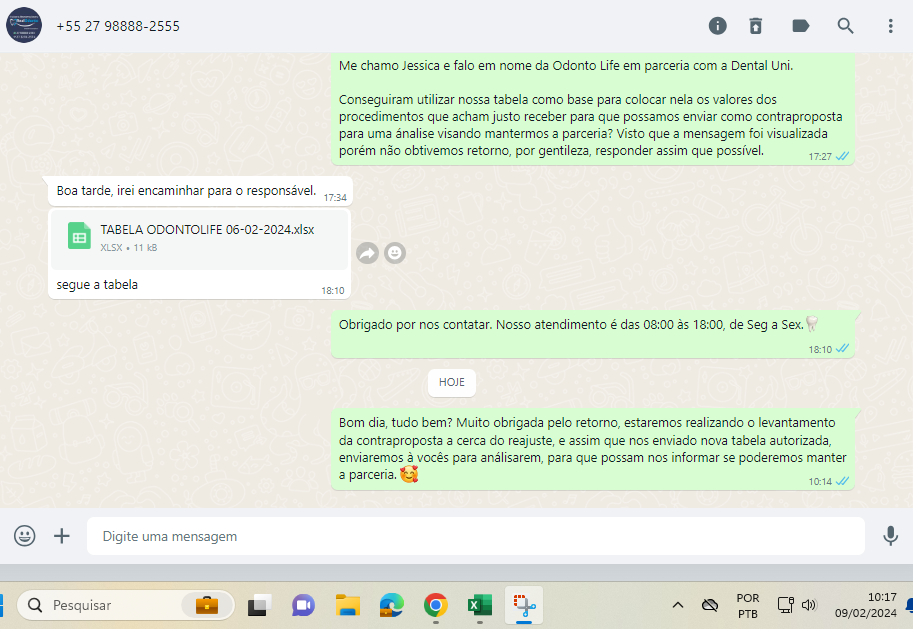Click the microphone to record voice message
The width and height of the screenshot is (913, 629).
(890, 536)
